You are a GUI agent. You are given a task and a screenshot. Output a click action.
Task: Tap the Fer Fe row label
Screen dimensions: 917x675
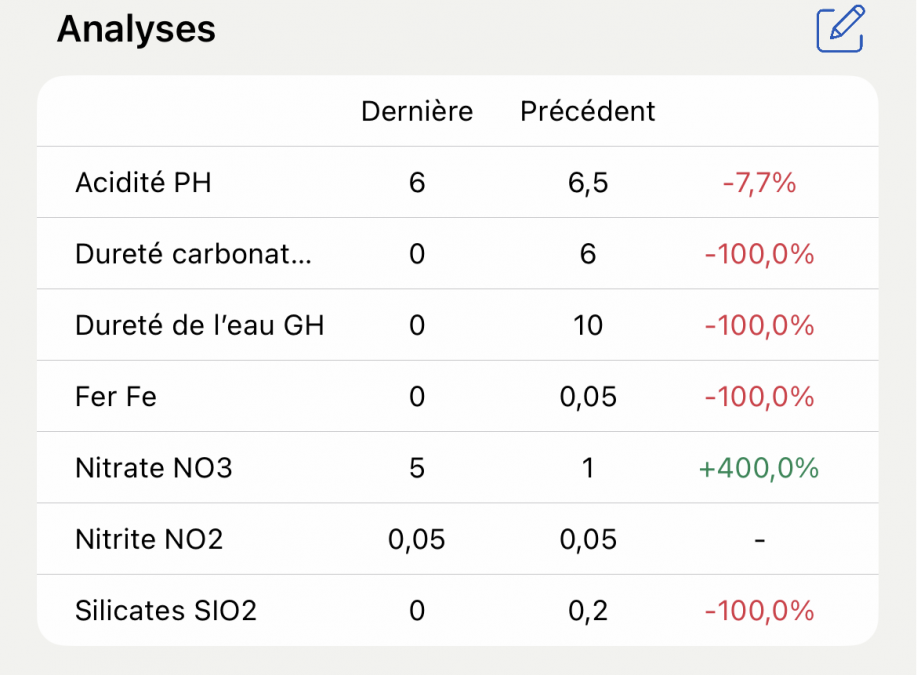(x=116, y=397)
